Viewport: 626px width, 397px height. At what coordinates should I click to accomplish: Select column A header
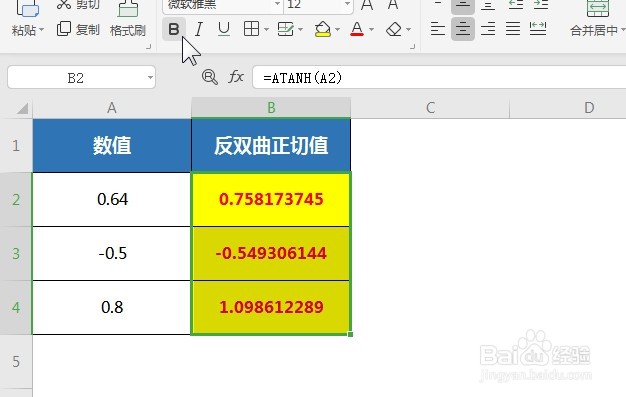pos(112,107)
